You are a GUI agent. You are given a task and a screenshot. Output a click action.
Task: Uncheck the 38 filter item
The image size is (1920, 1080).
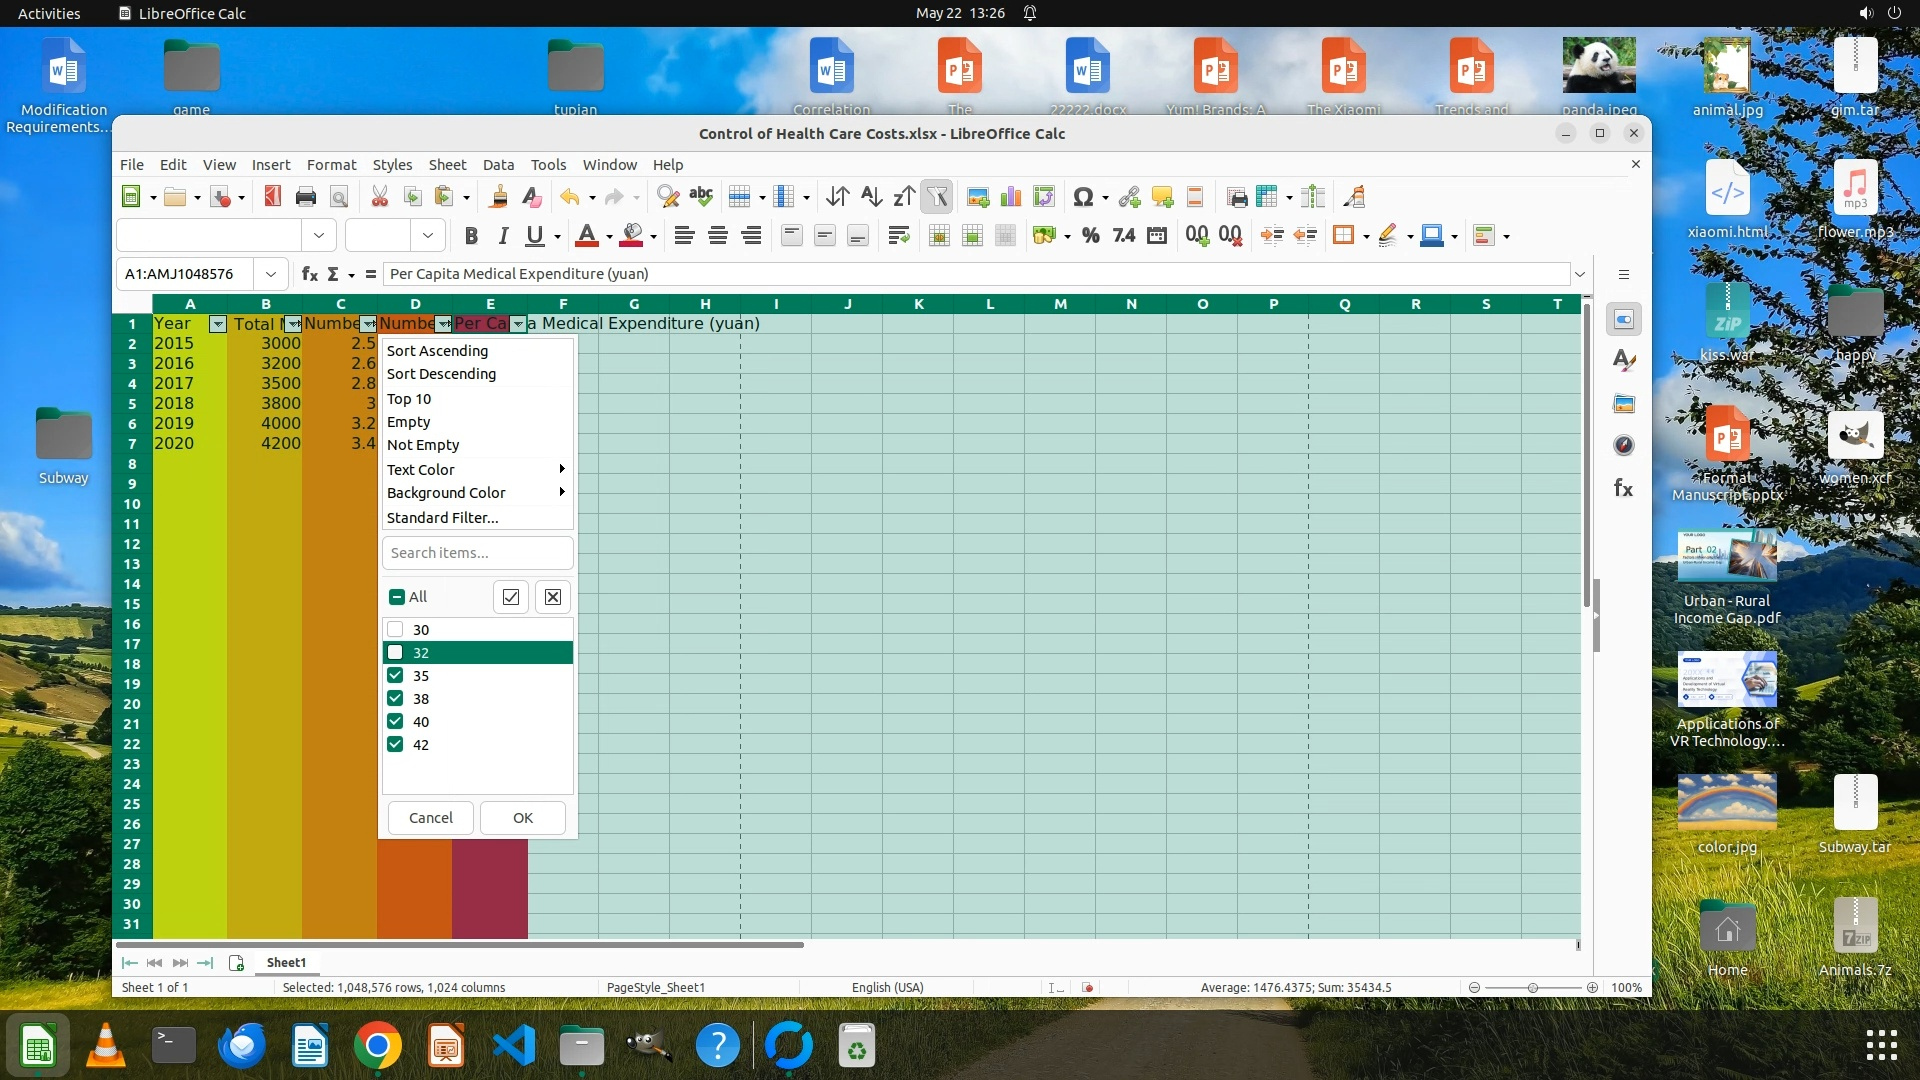pyautogui.click(x=395, y=699)
